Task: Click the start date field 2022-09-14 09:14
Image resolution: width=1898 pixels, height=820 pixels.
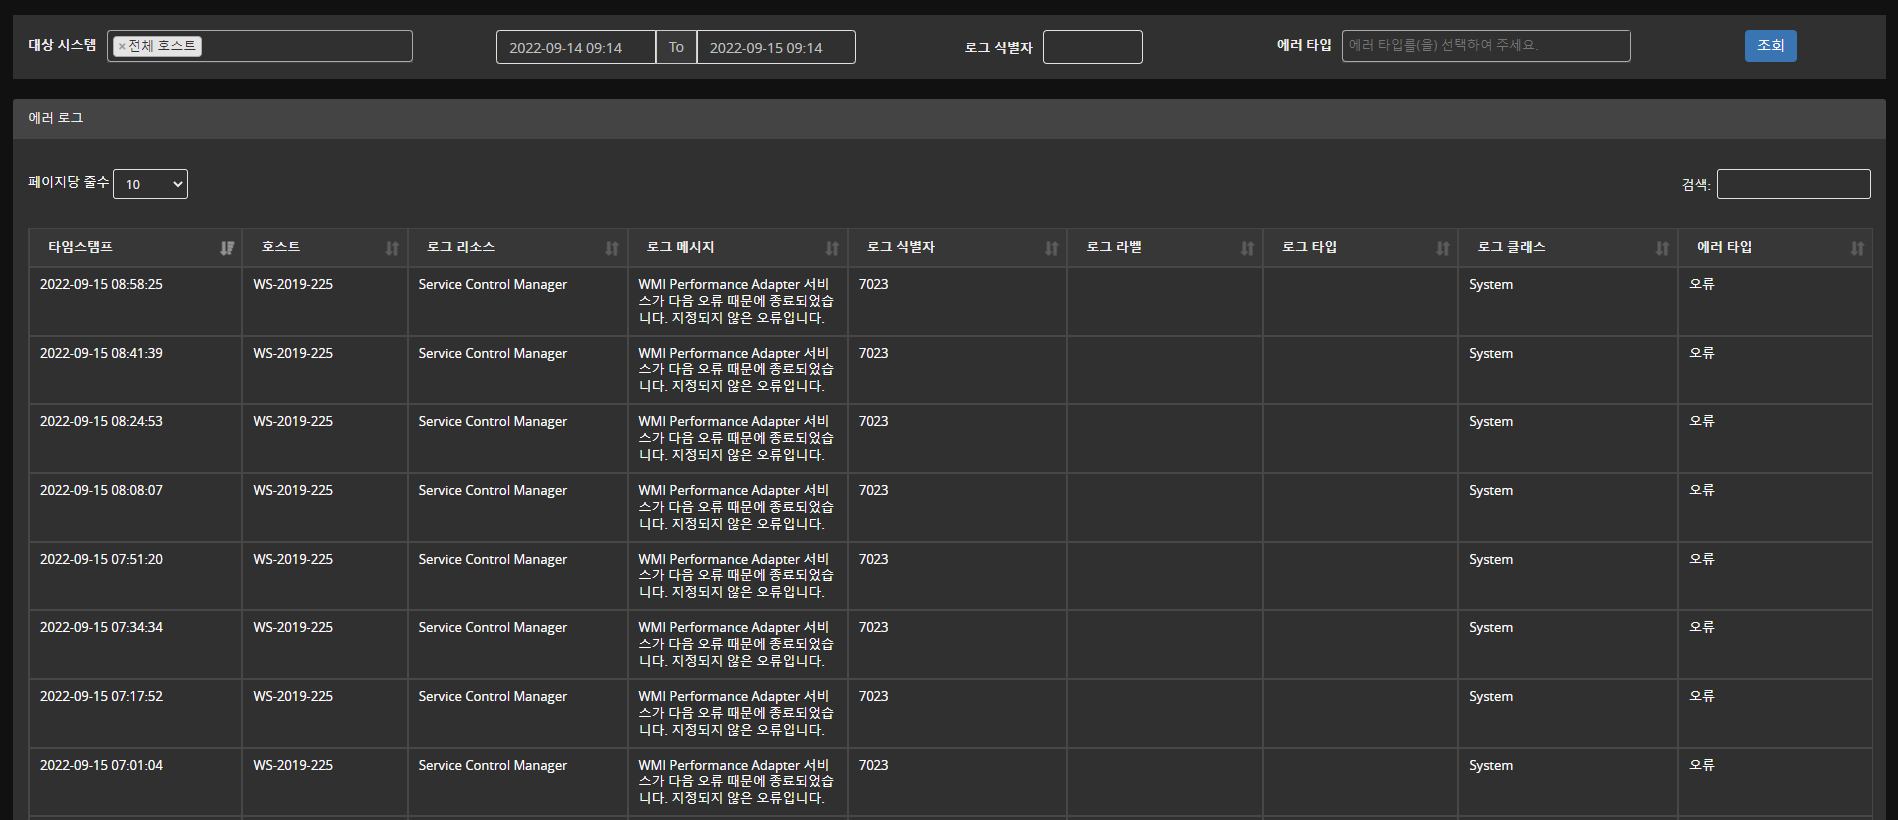Action: tap(575, 47)
